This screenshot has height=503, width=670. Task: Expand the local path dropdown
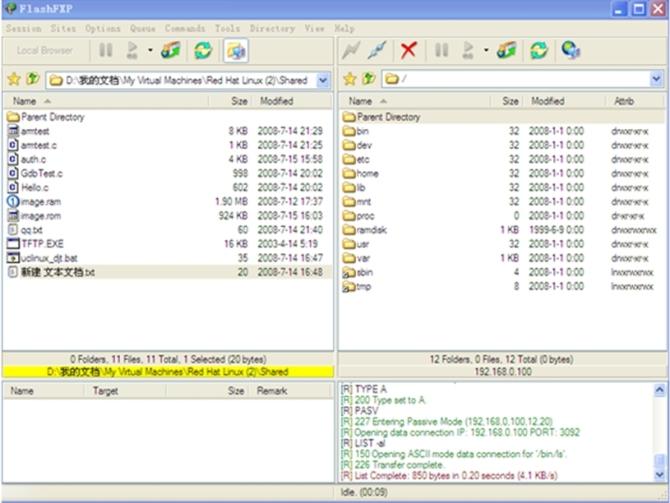323,78
